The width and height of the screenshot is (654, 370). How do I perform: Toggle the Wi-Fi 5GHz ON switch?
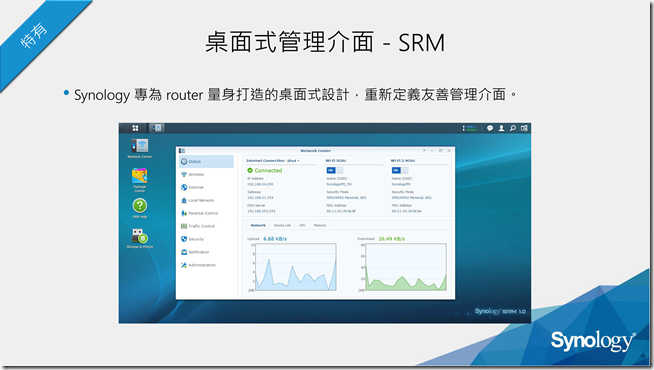pos(335,170)
